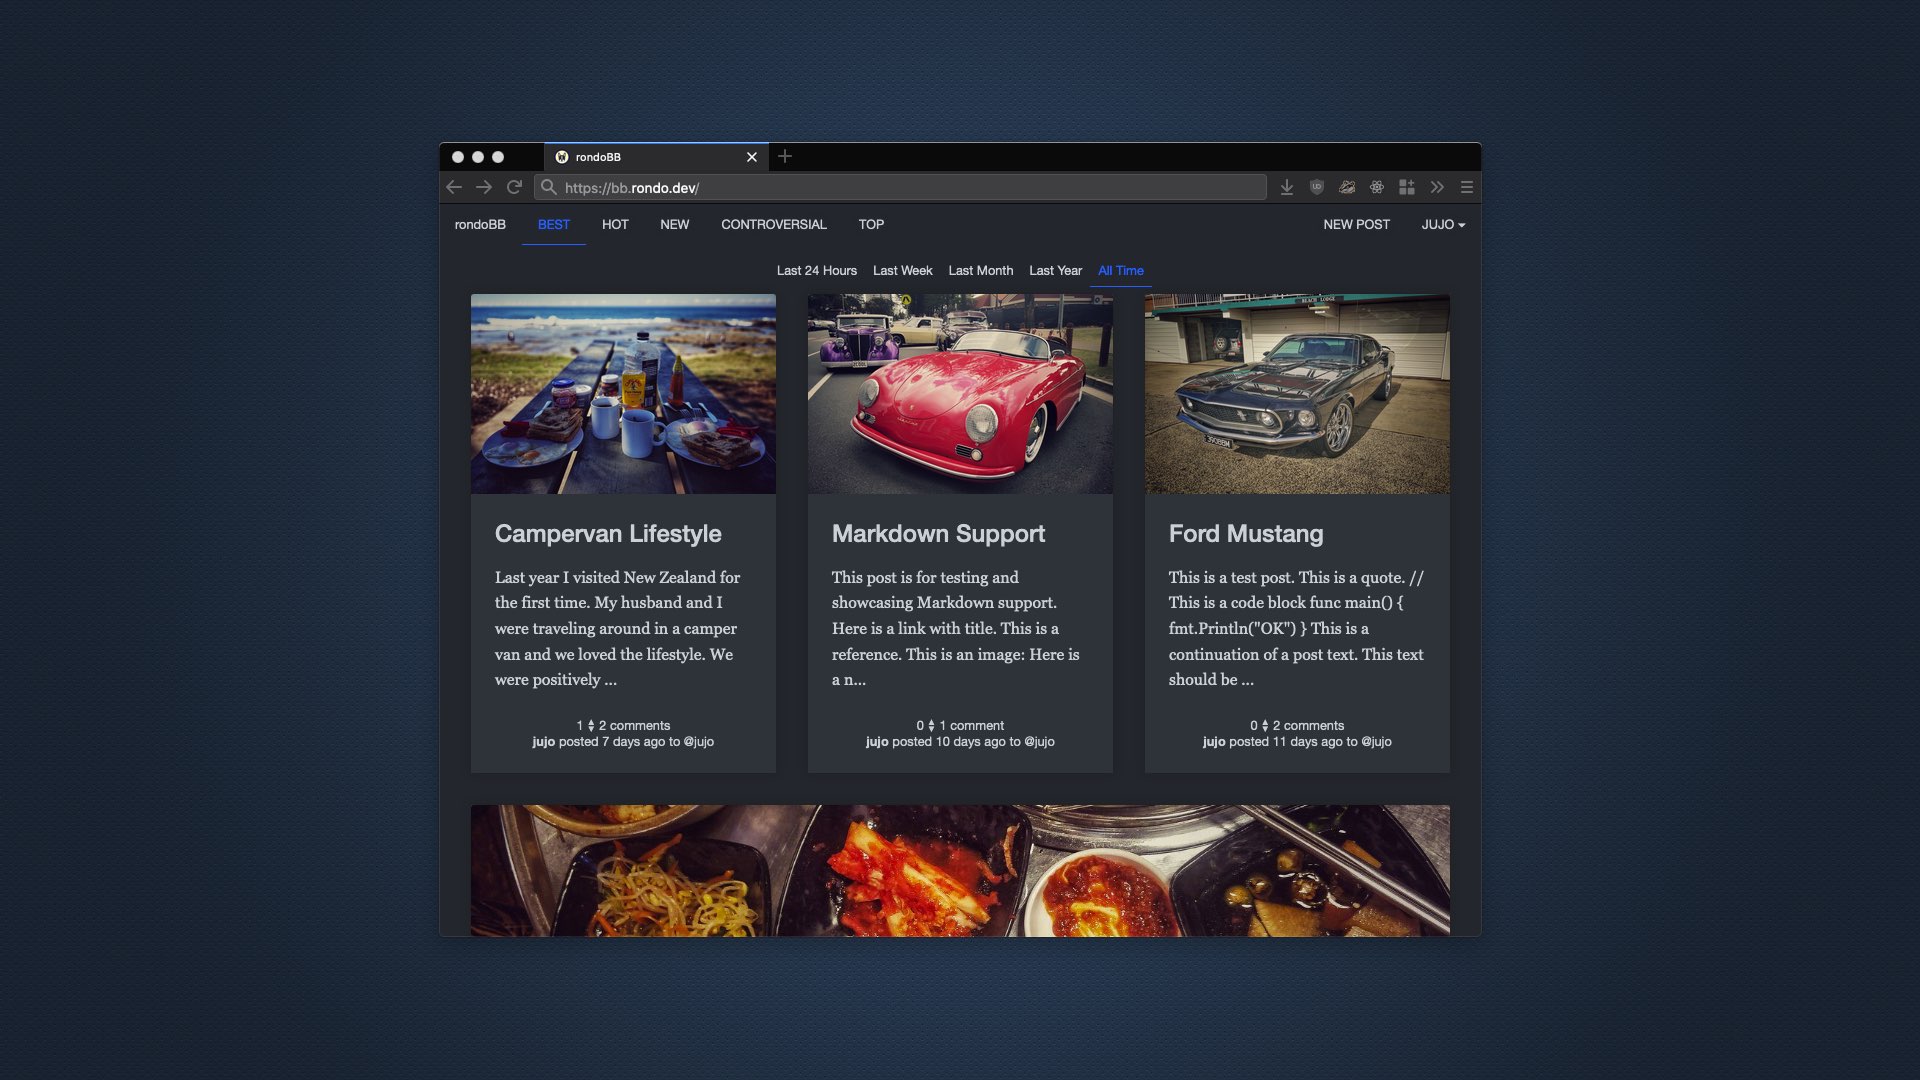Click the search magnifier icon in address bar

coord(548,187)
